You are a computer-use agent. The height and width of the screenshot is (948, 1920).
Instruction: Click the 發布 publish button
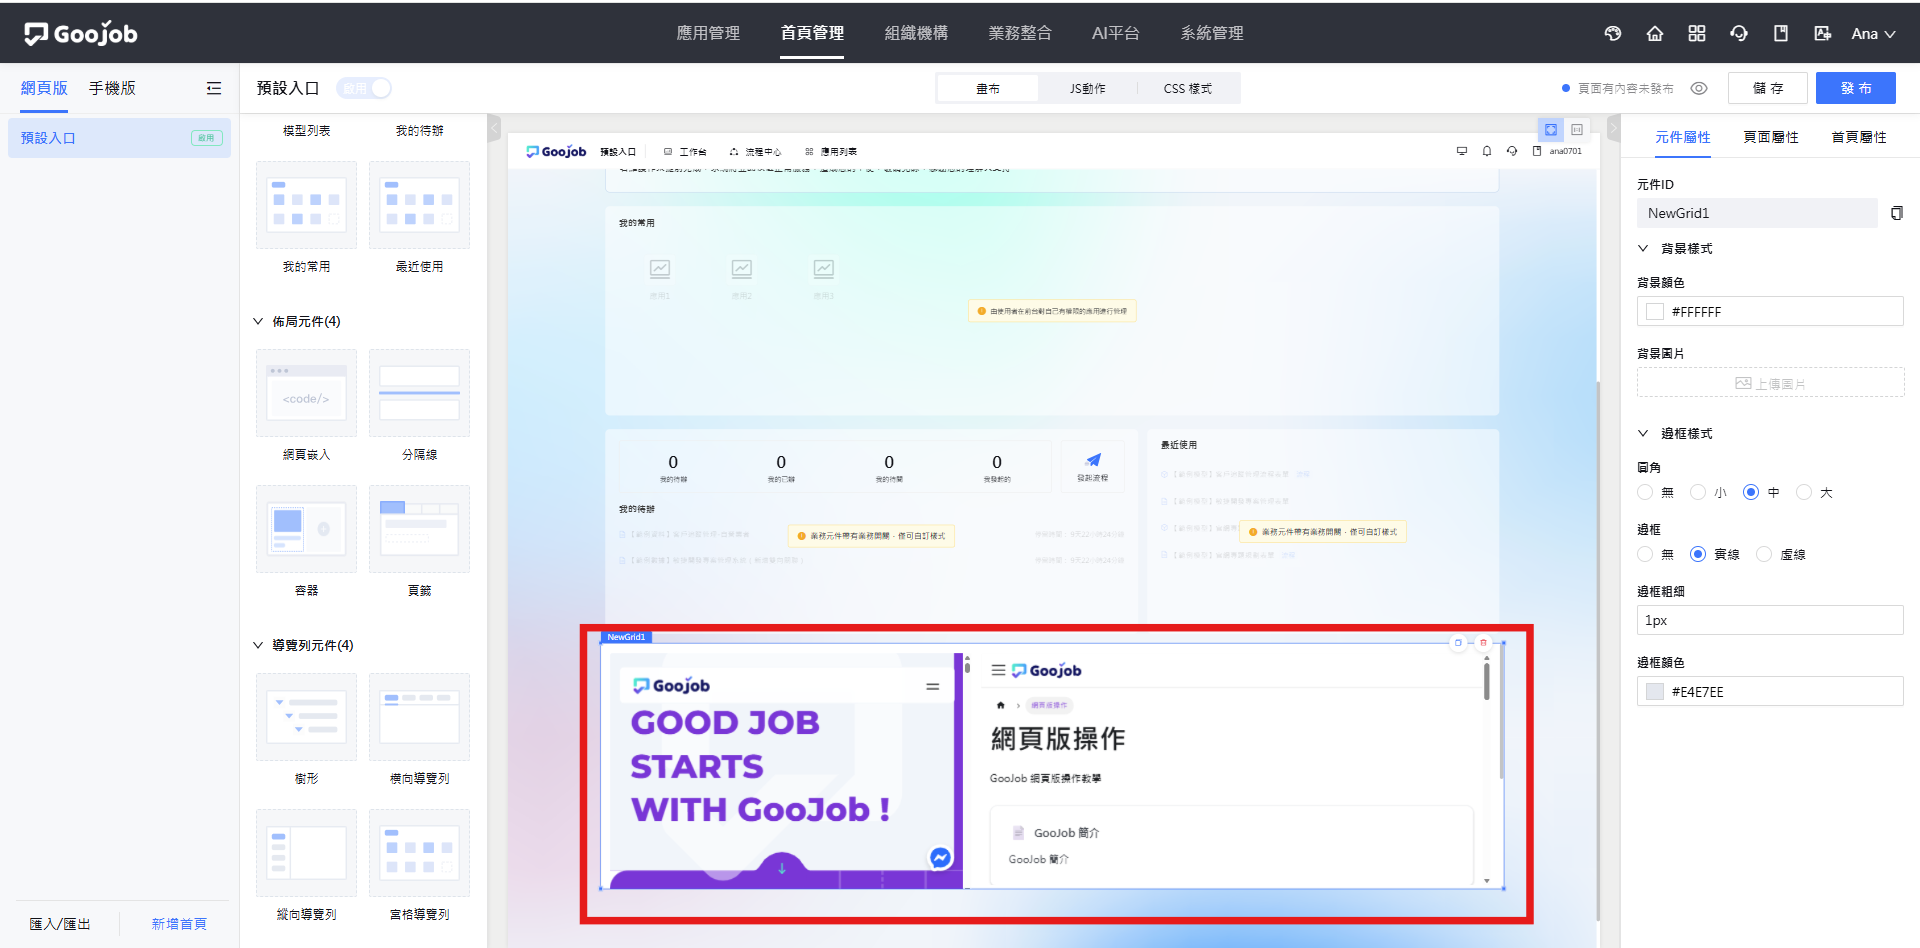coord(1856,88)
